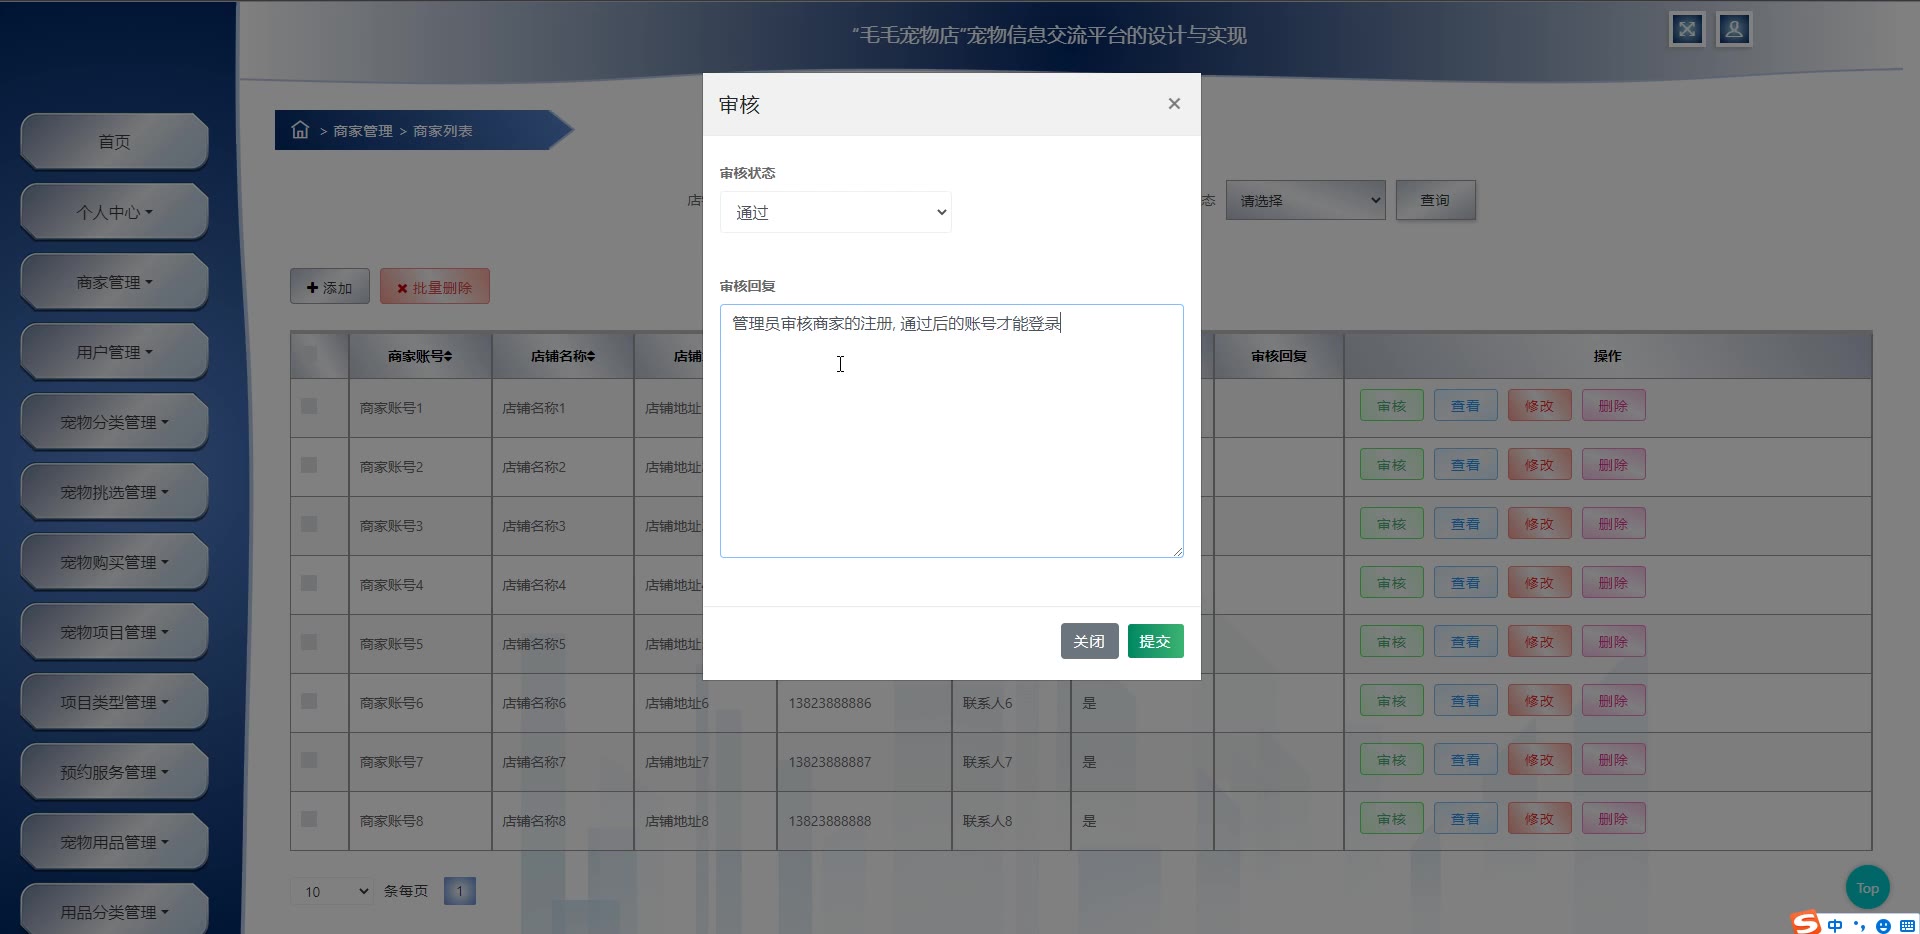
Task: Toggle the 中 Chinese input mode indicator
Action: (x=1835, y=925)
